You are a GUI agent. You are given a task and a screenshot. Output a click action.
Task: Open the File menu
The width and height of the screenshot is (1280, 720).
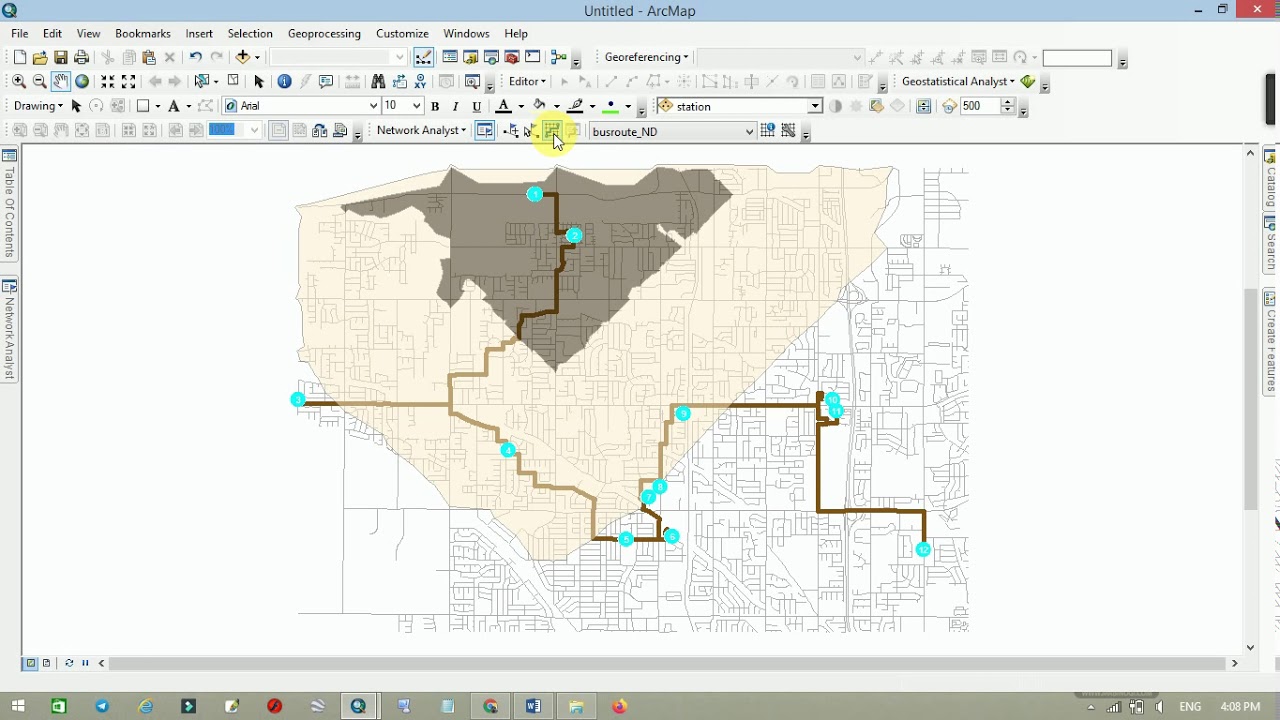pos(20,33)
